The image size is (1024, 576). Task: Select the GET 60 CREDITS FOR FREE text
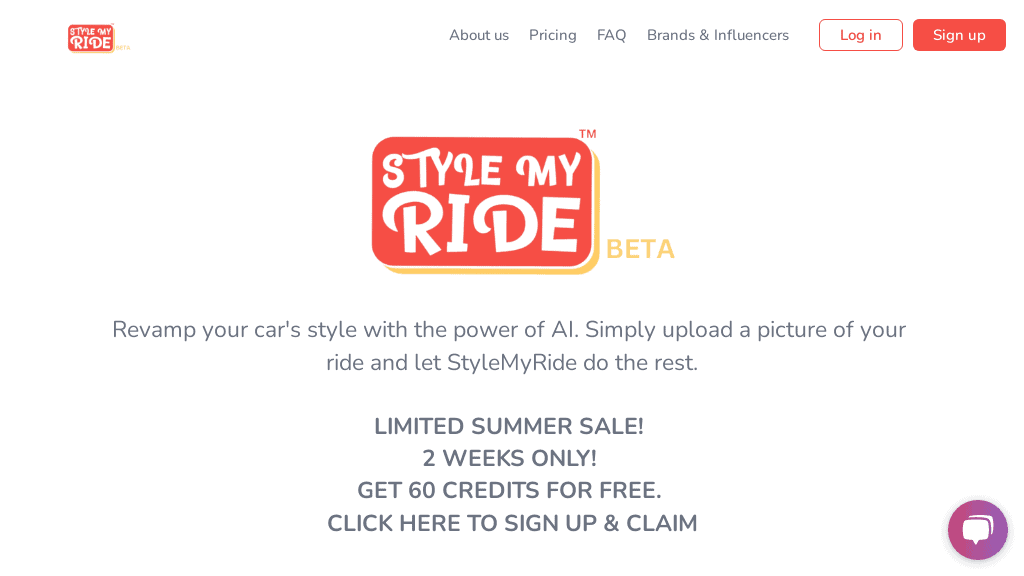click(x=510, y=490)
